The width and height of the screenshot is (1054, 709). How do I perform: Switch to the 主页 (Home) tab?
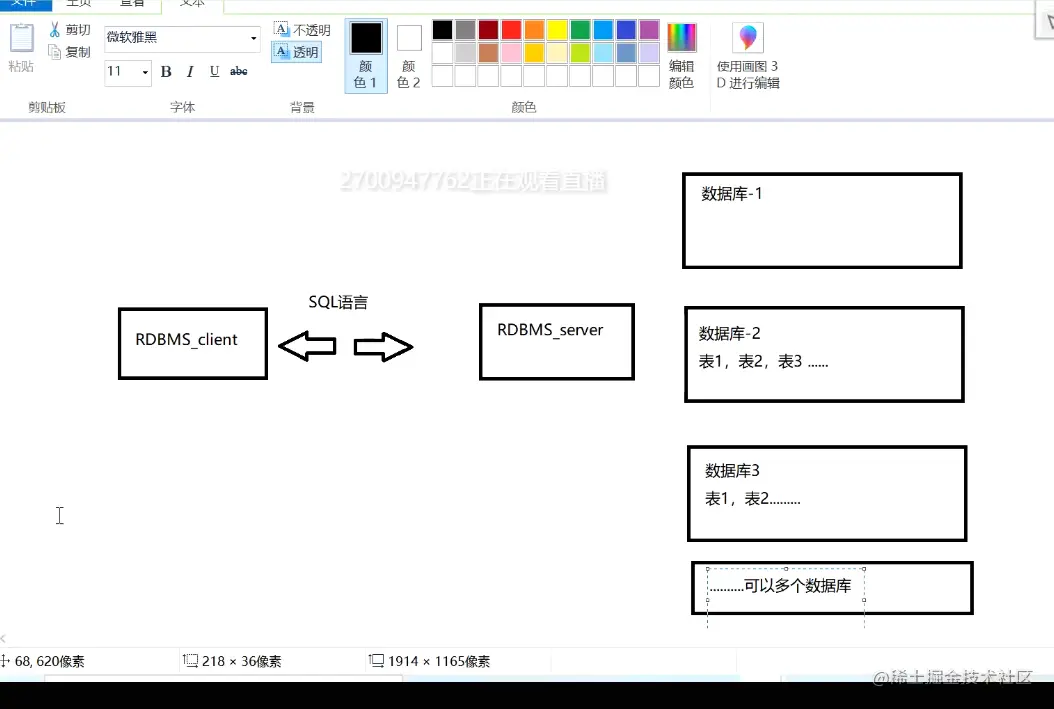(79, 3)
